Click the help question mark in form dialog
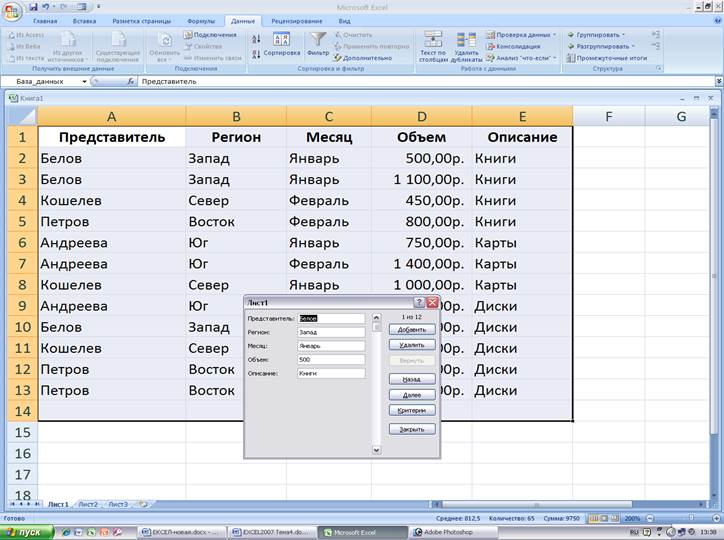This screenshot has height=540, width=724. pos(419,301)
